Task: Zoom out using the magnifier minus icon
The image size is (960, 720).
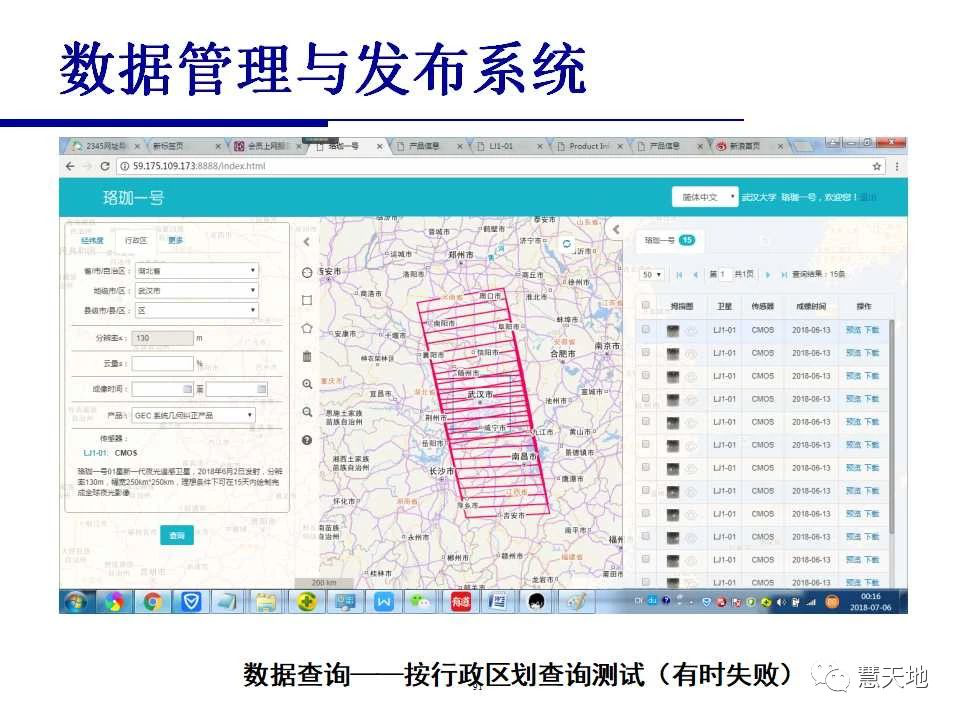Action: pos(307,412)
